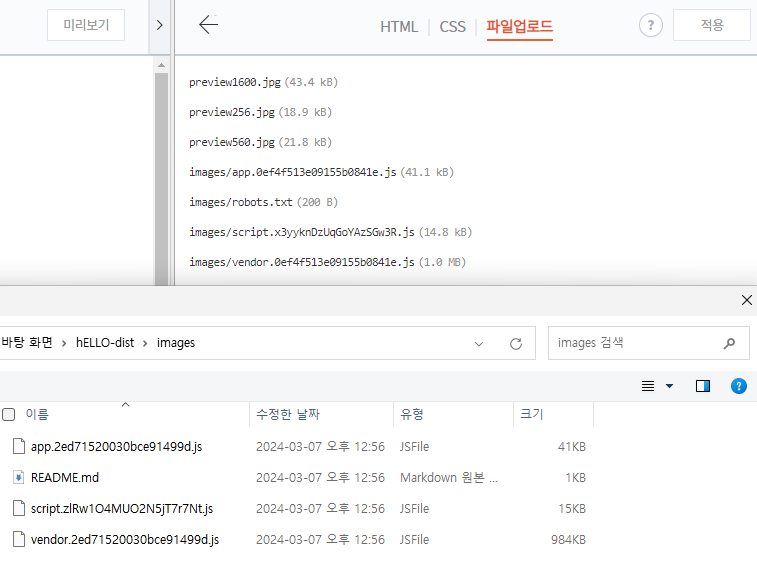Click the images 검색 search field
This screenshot has height=573, width=757.
(648, 343)
